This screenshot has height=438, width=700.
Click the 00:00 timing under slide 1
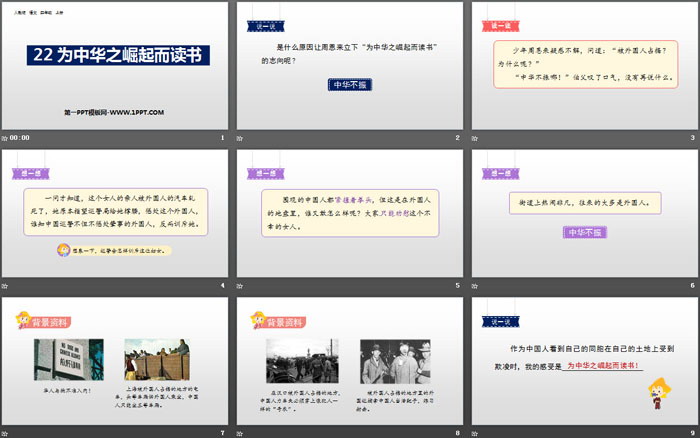coord(22,138)
